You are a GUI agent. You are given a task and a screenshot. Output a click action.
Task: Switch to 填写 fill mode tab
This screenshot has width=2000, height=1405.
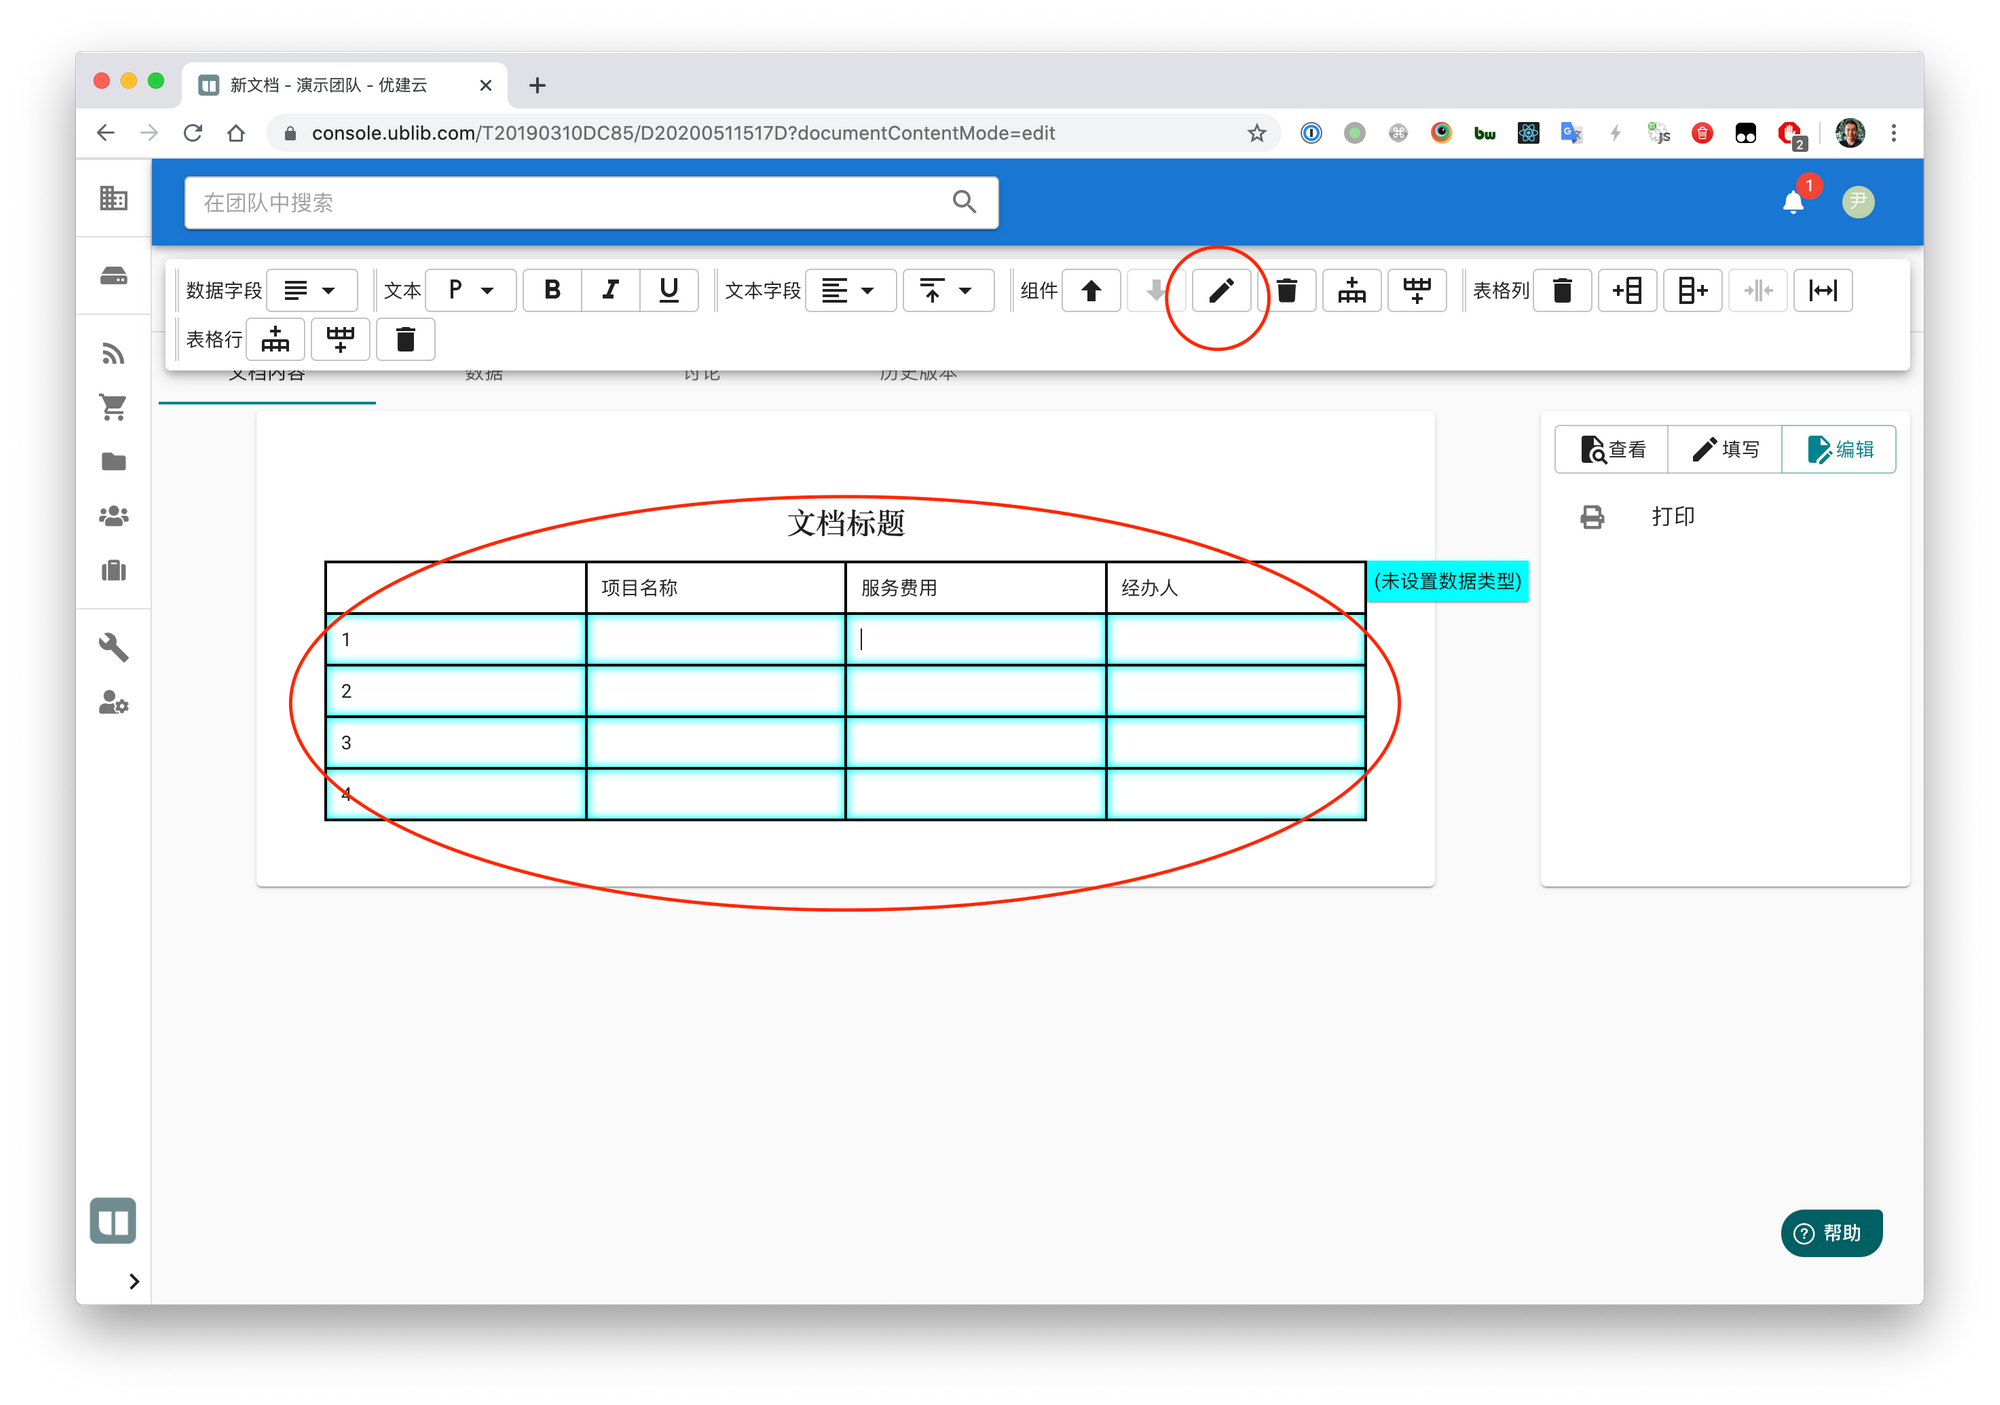1725,450
